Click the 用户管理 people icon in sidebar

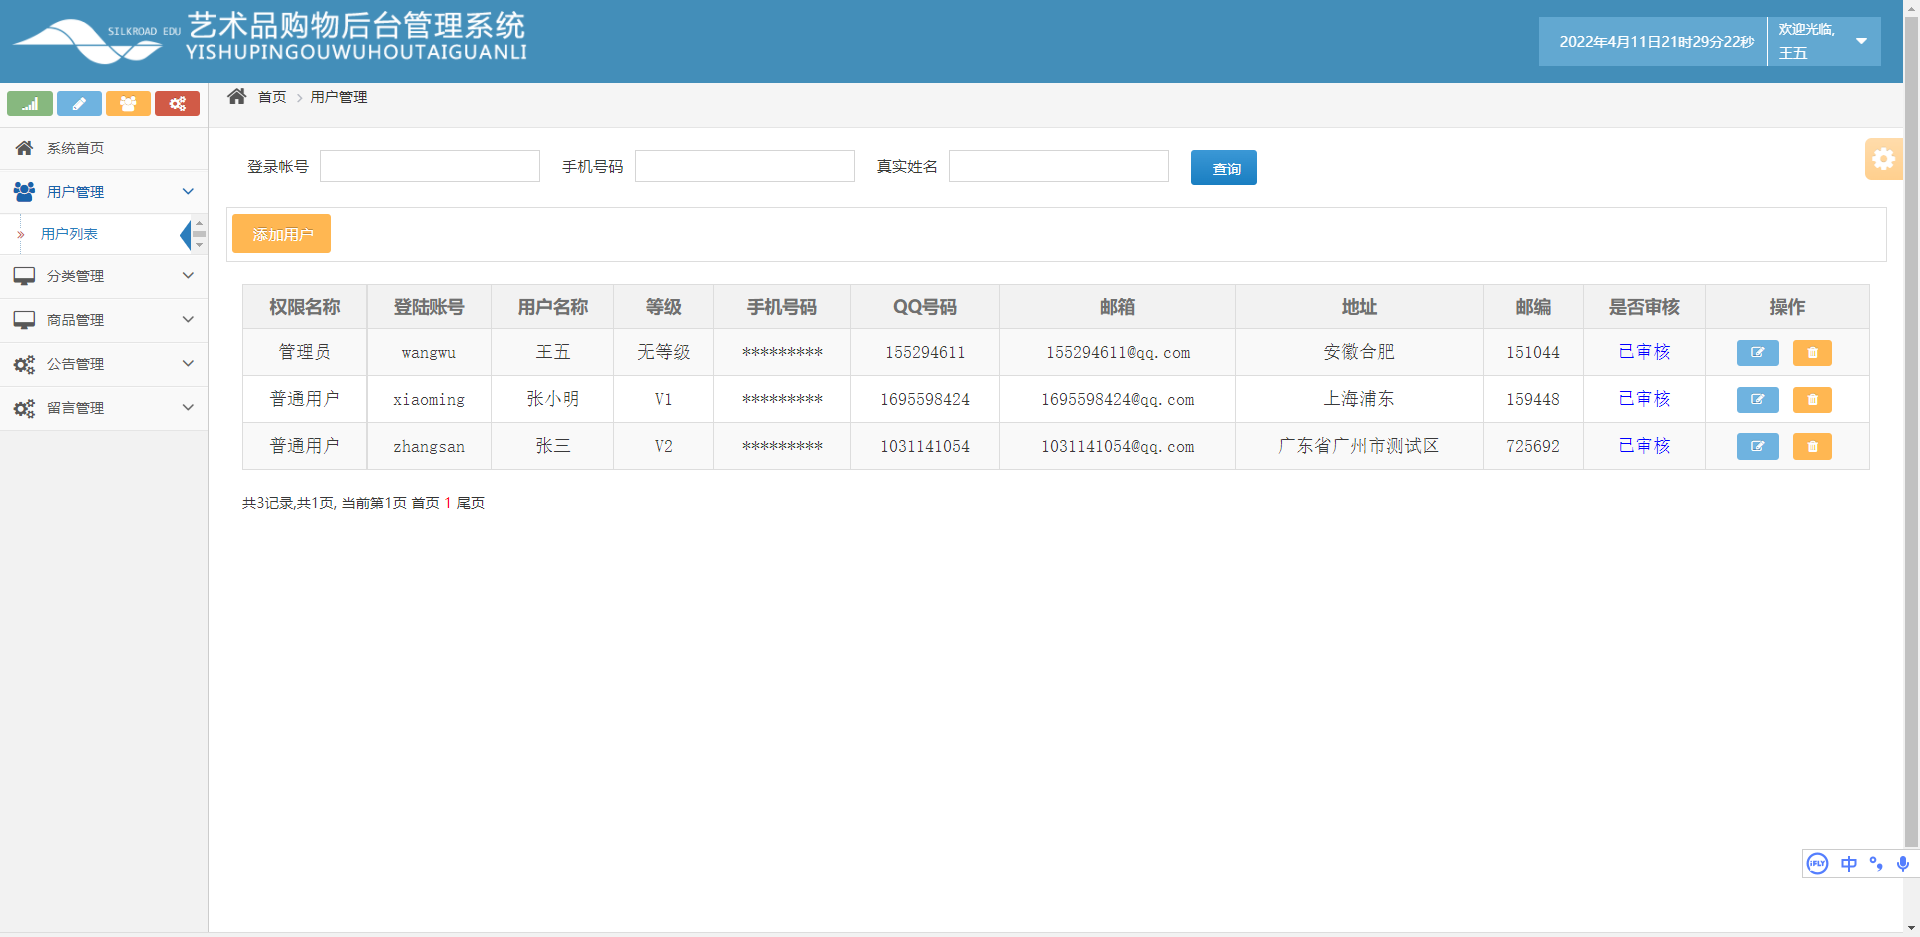point(24,191)
